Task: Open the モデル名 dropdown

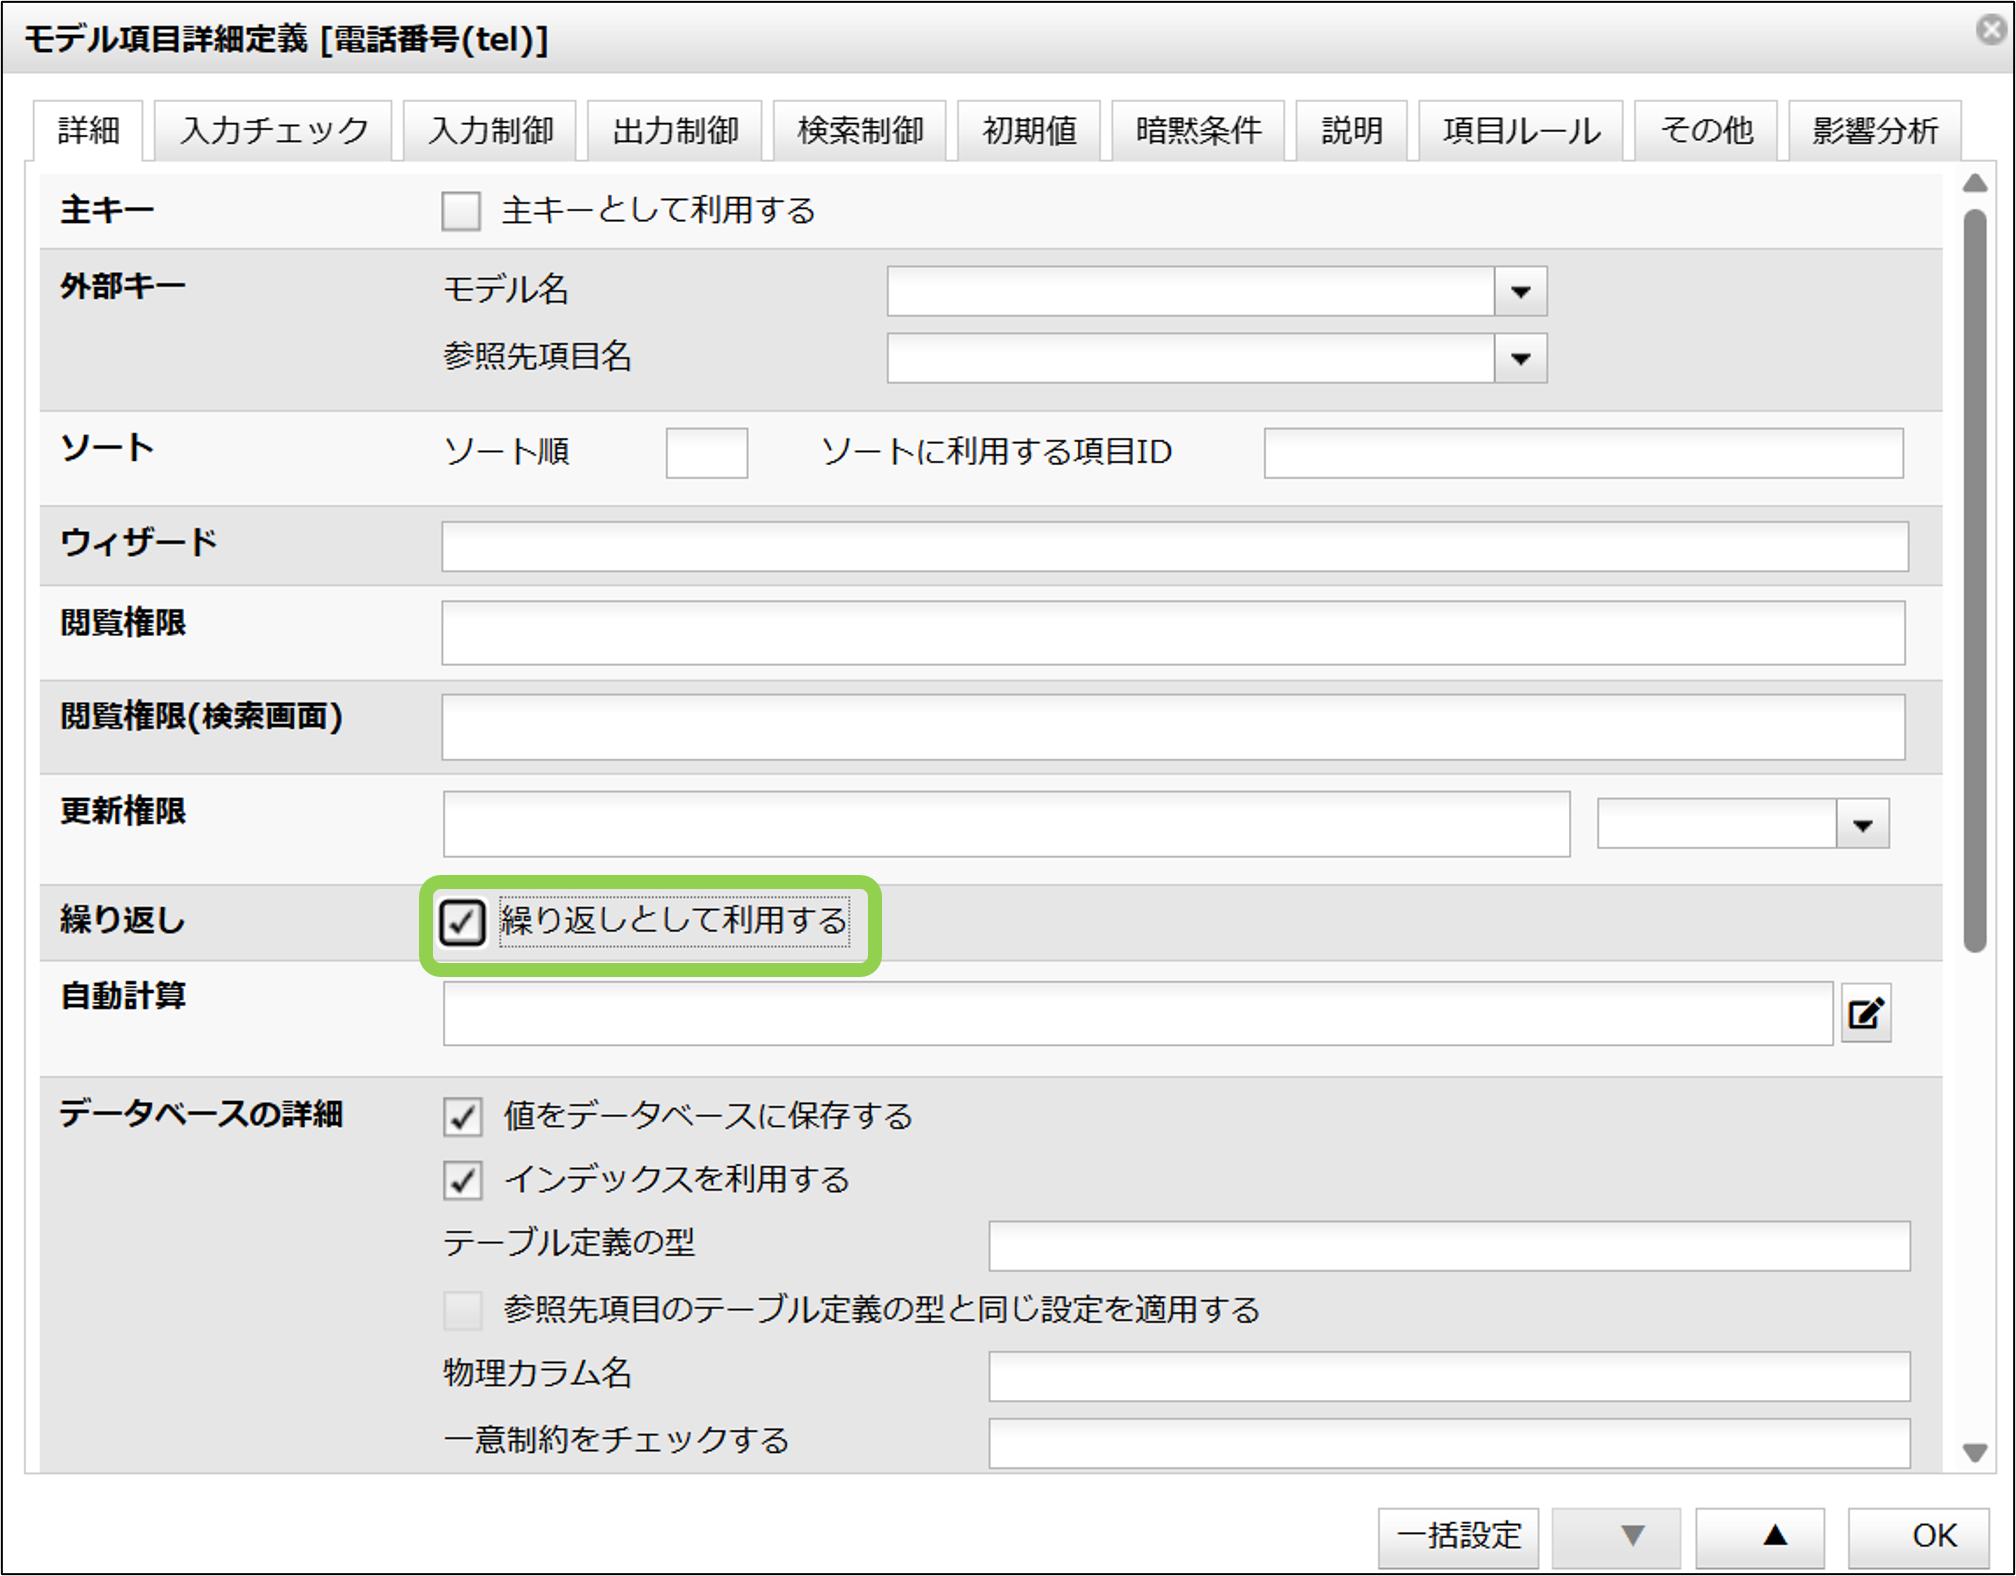Action: pos(1520,291)
